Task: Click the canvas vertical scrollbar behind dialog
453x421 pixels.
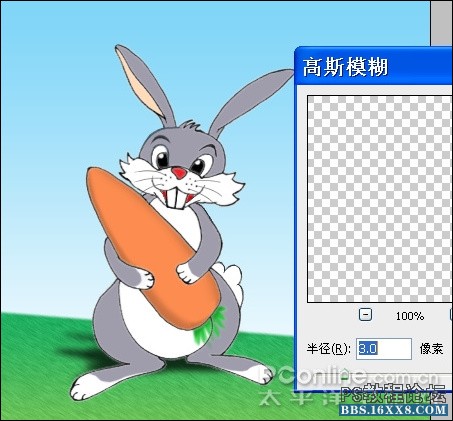Action: 441,23
